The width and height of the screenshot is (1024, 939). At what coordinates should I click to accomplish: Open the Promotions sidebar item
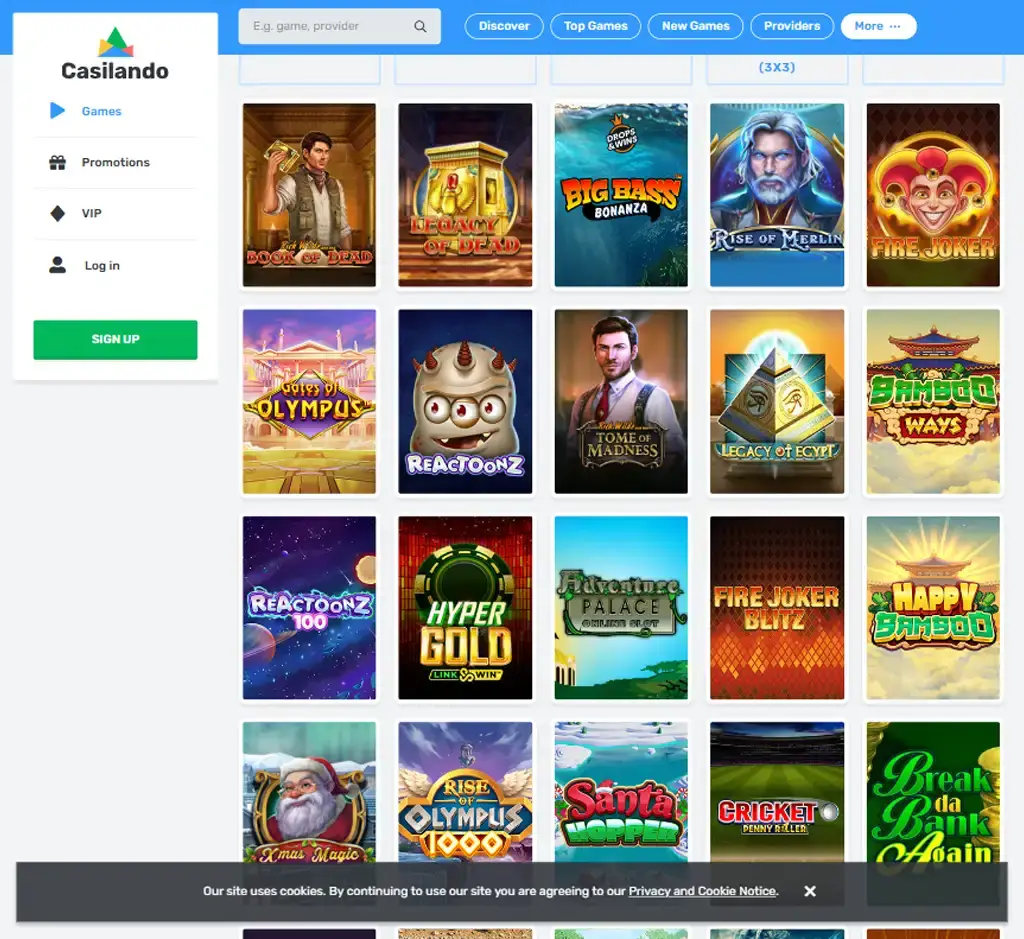point(115,162)
